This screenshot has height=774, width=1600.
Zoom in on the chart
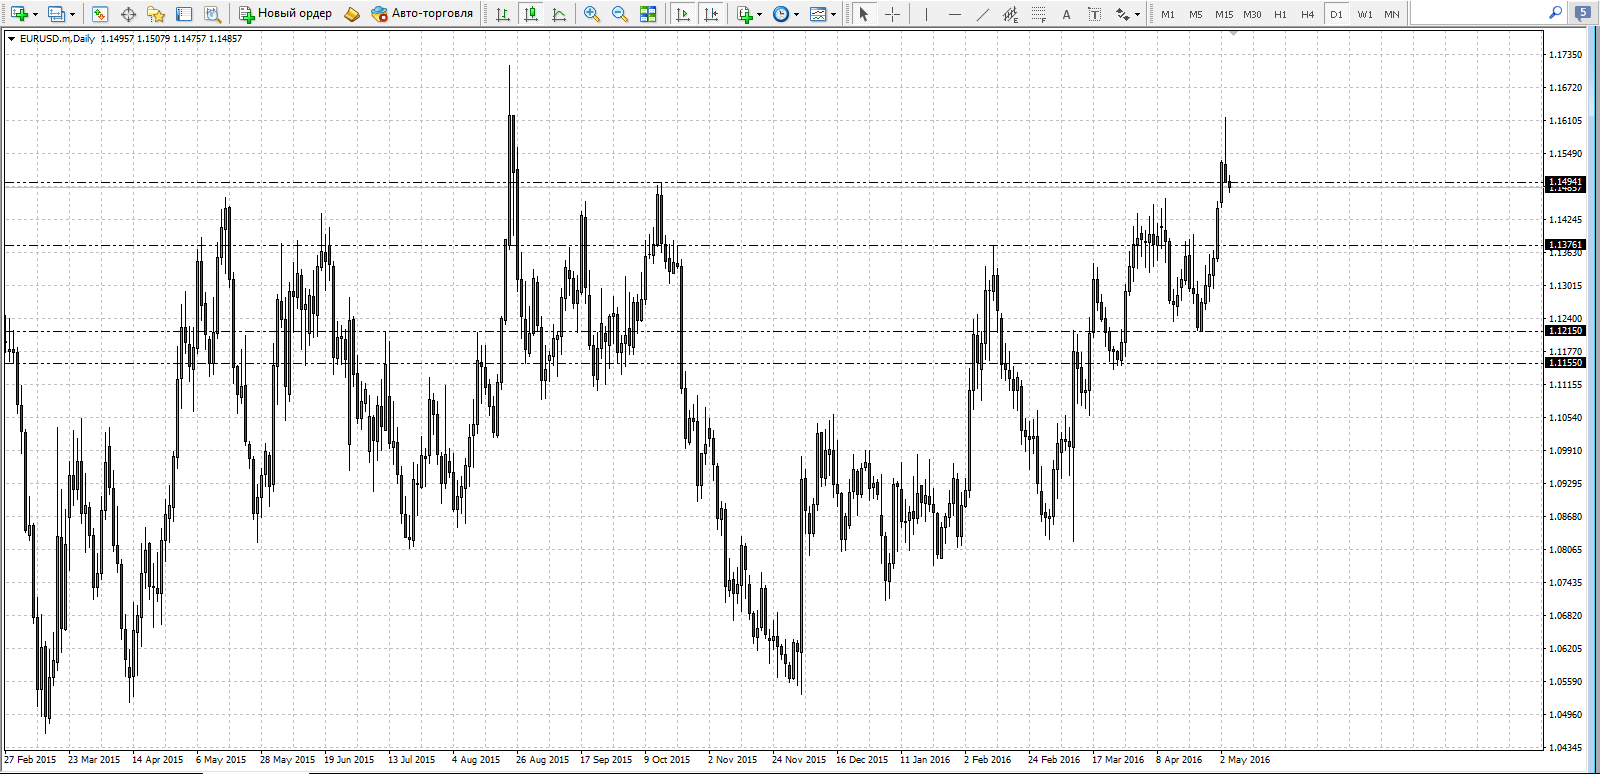pos(592,14)
